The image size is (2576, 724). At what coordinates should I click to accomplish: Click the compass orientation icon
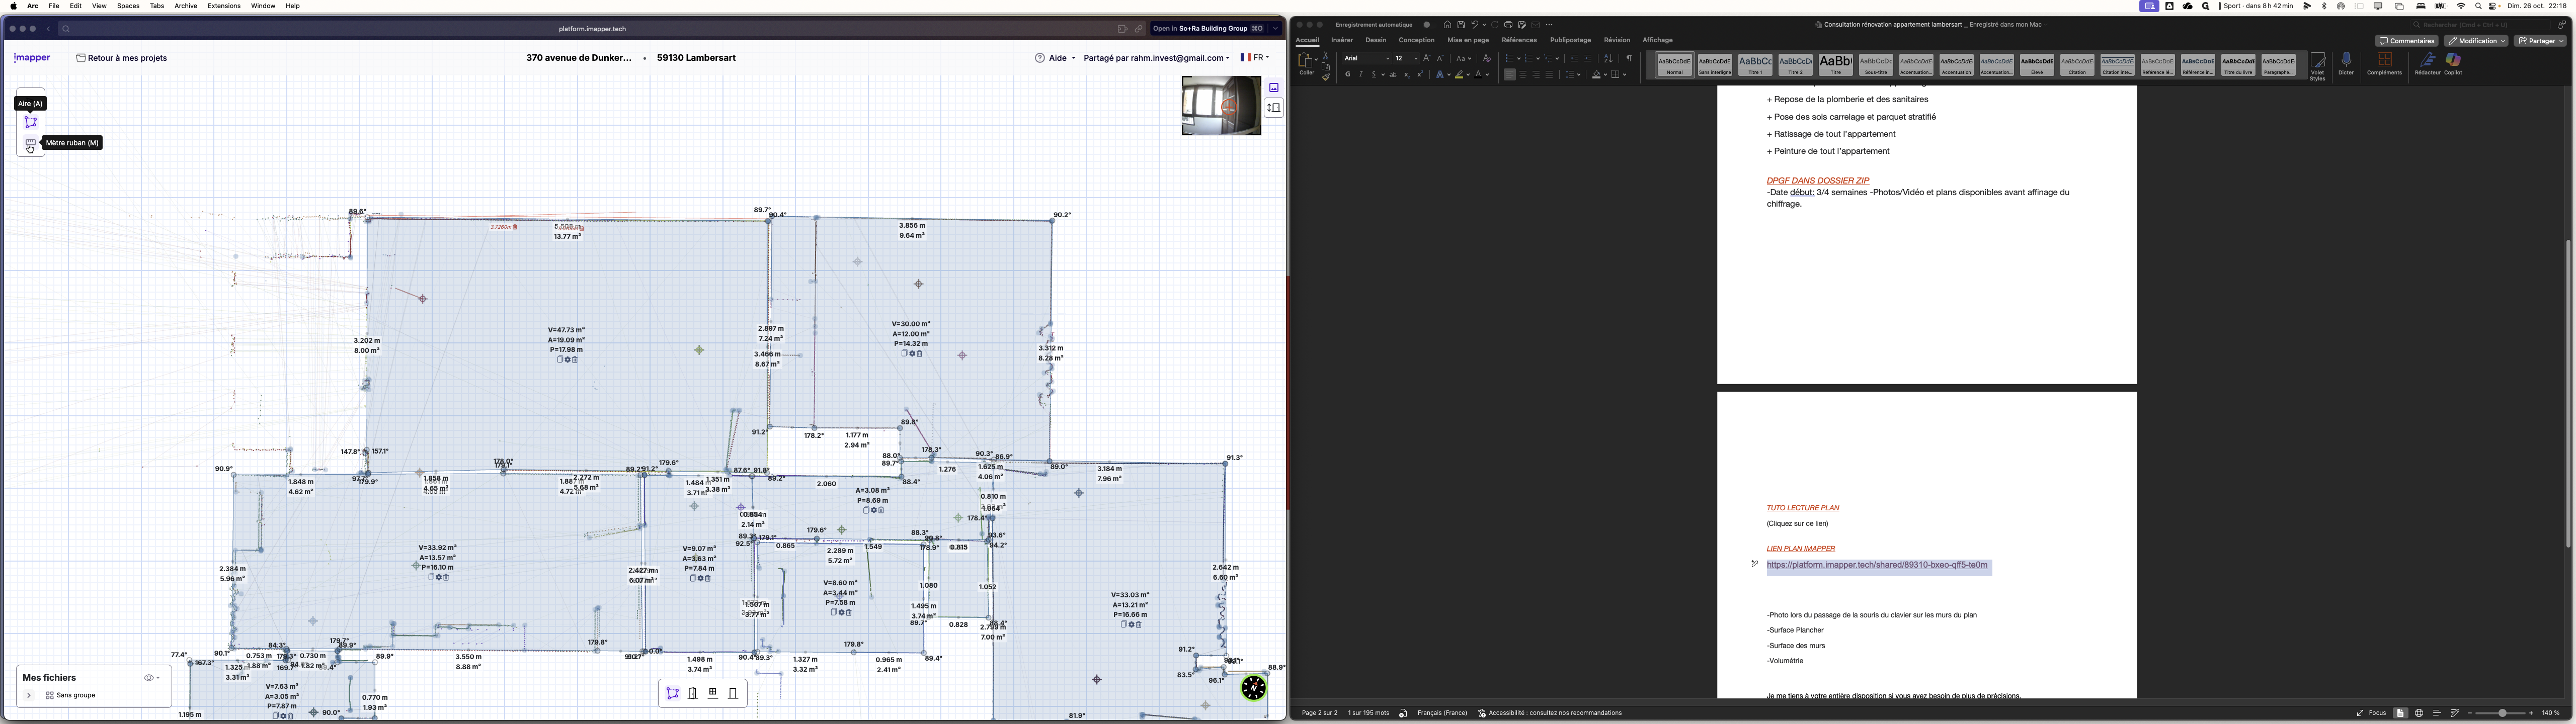pos(1253,687)
